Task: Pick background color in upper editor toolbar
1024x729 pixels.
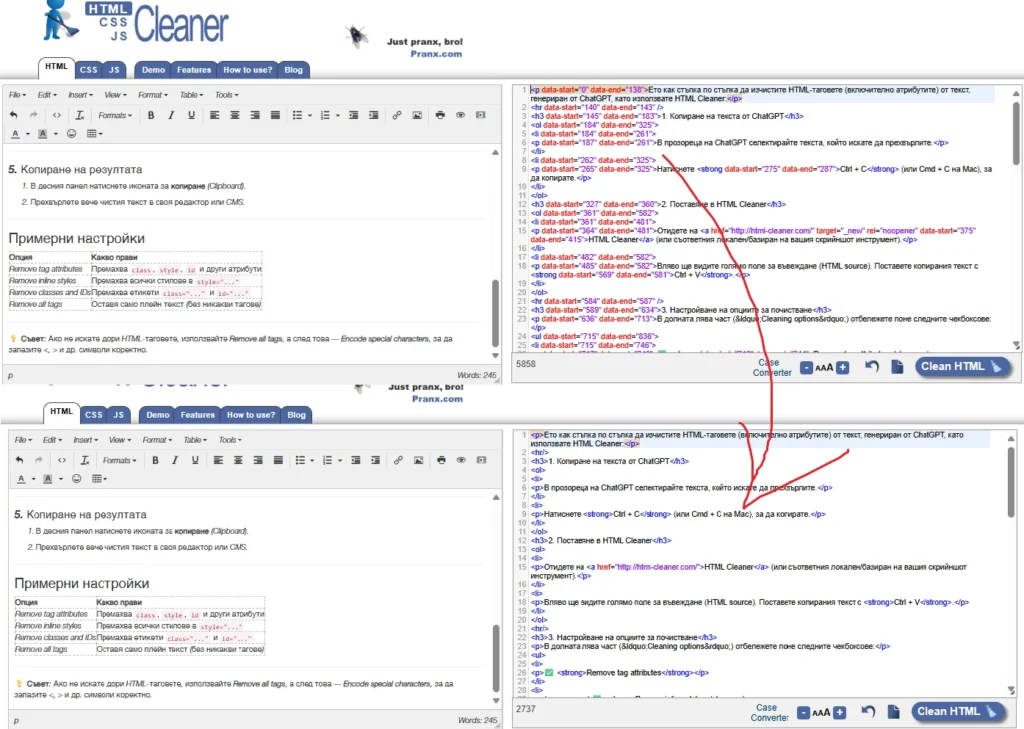Action: point(42,133)
